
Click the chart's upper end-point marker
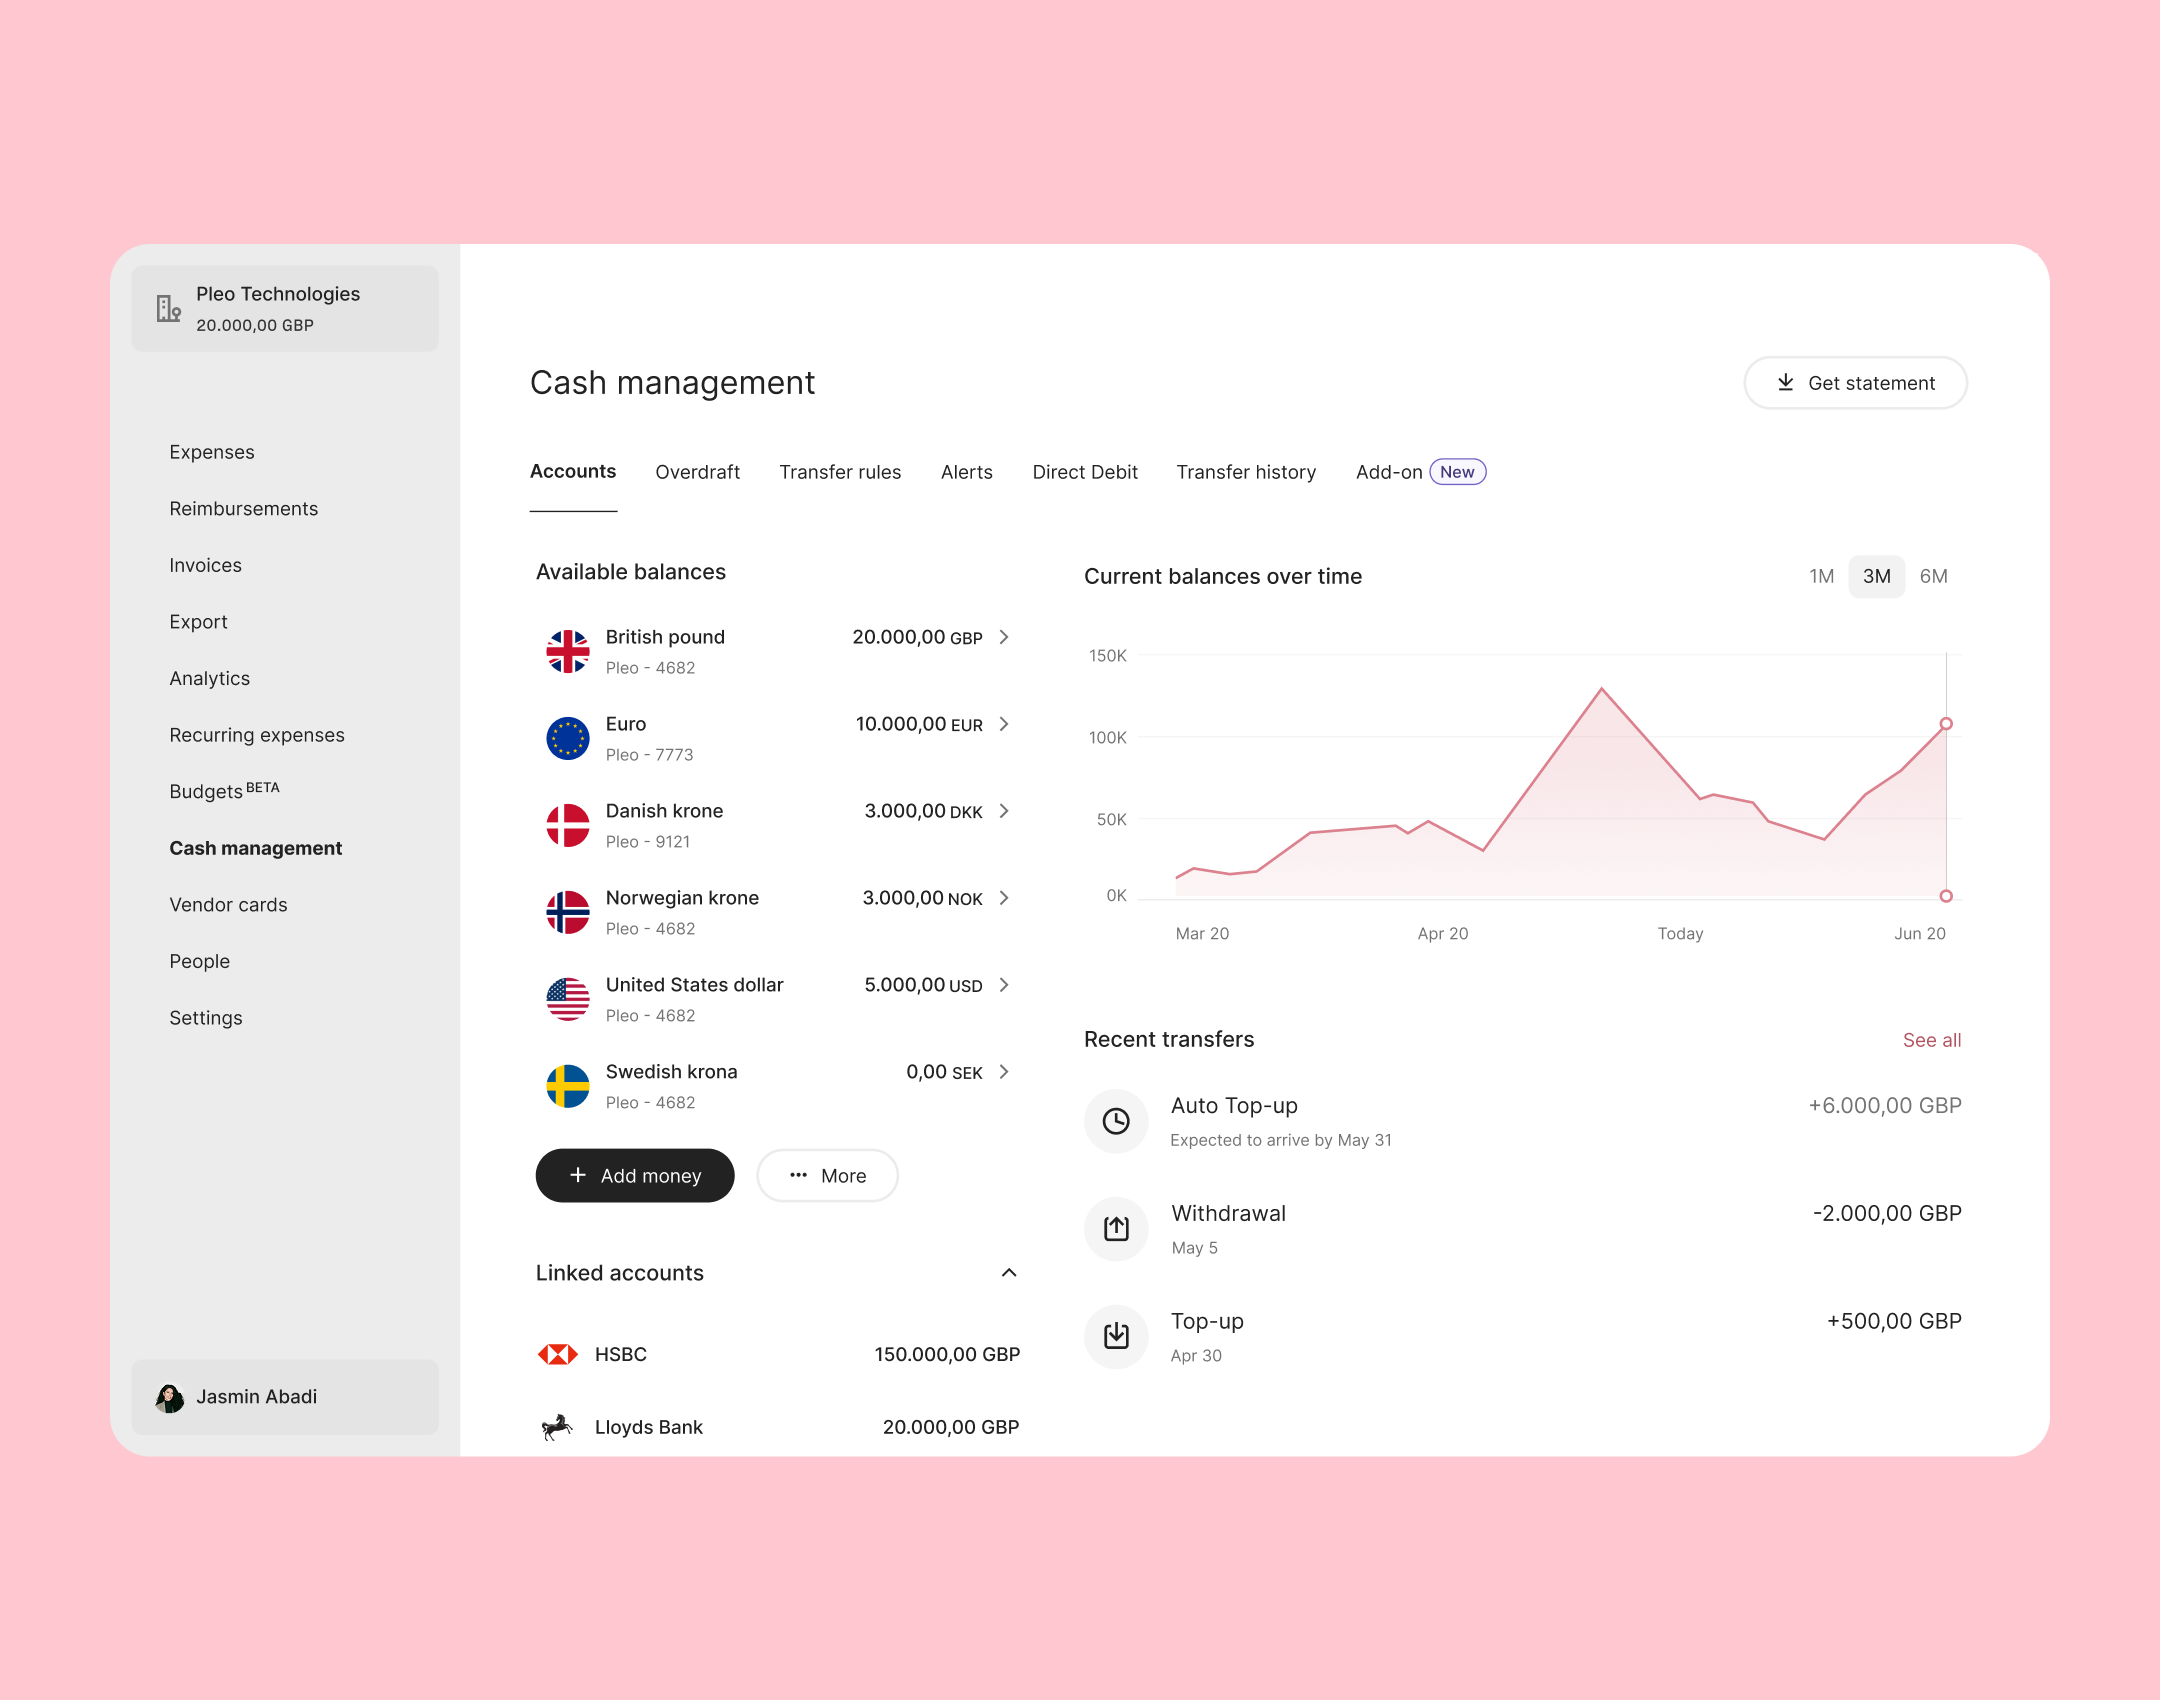[x=1946, y=724]
